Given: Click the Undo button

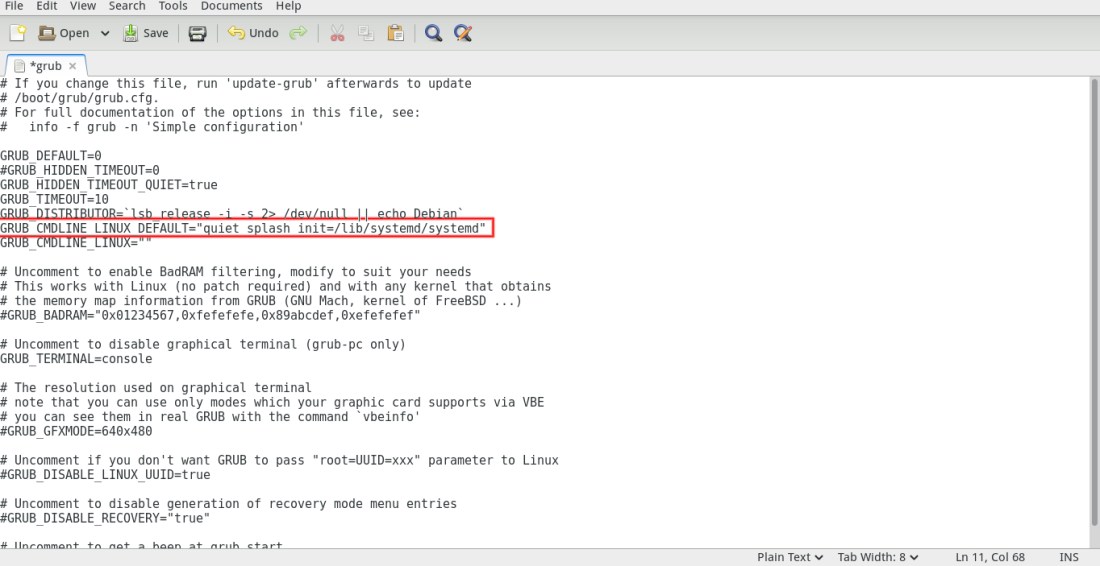Looking at the screenshot, I should pyautogui.click(x=253, y=33).
